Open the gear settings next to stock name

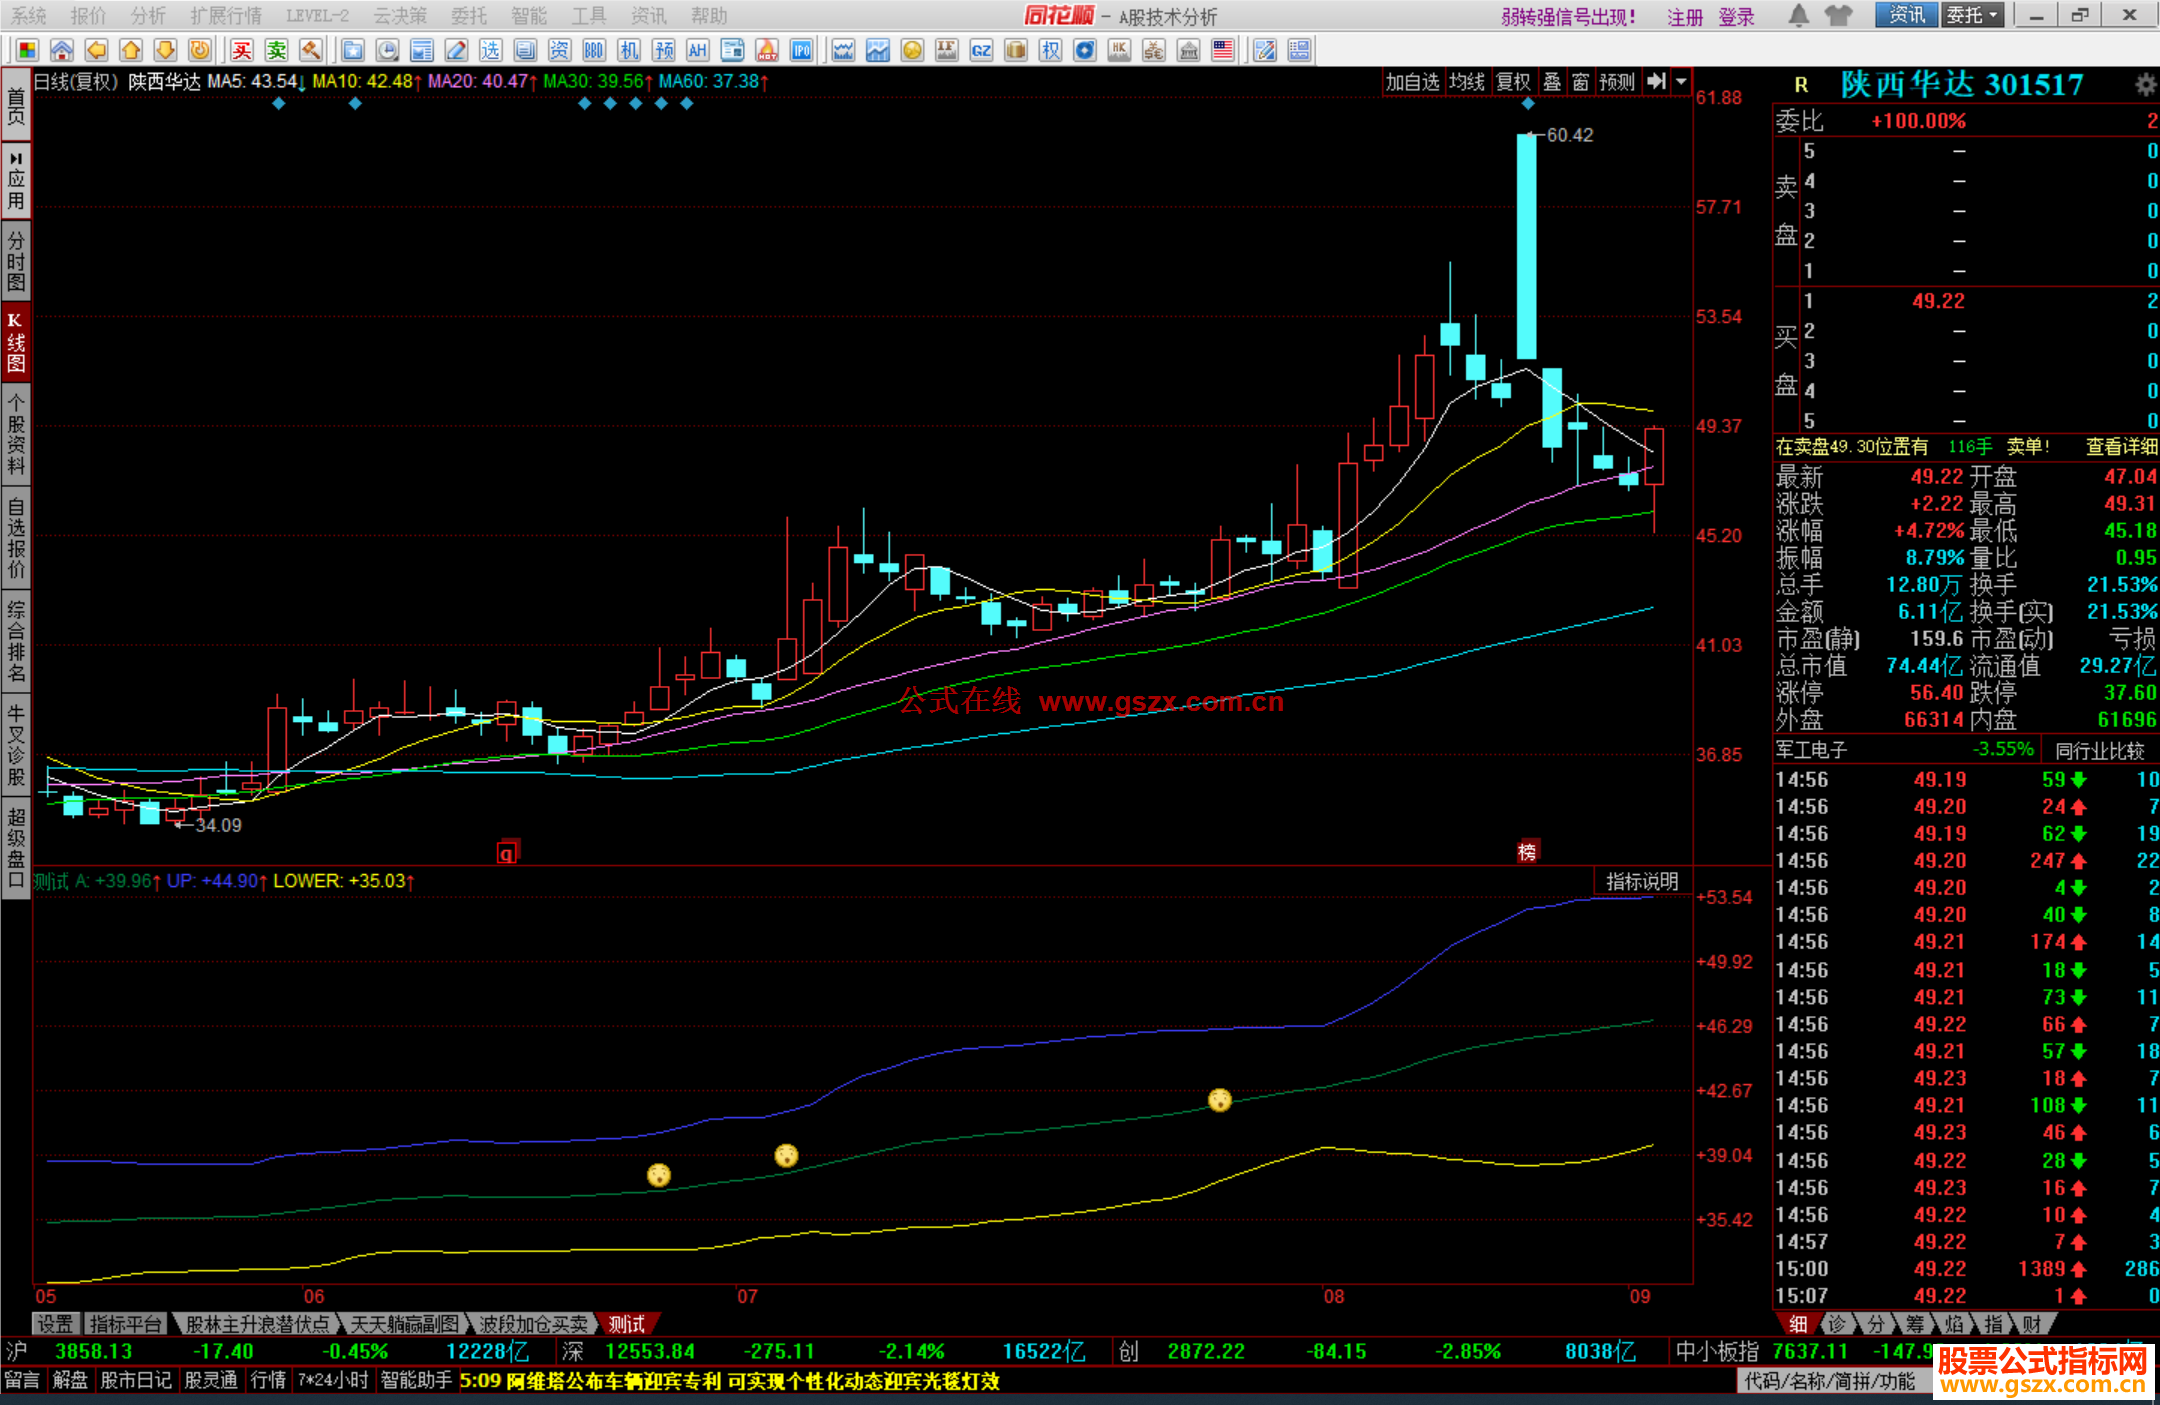pos(2144,85)
